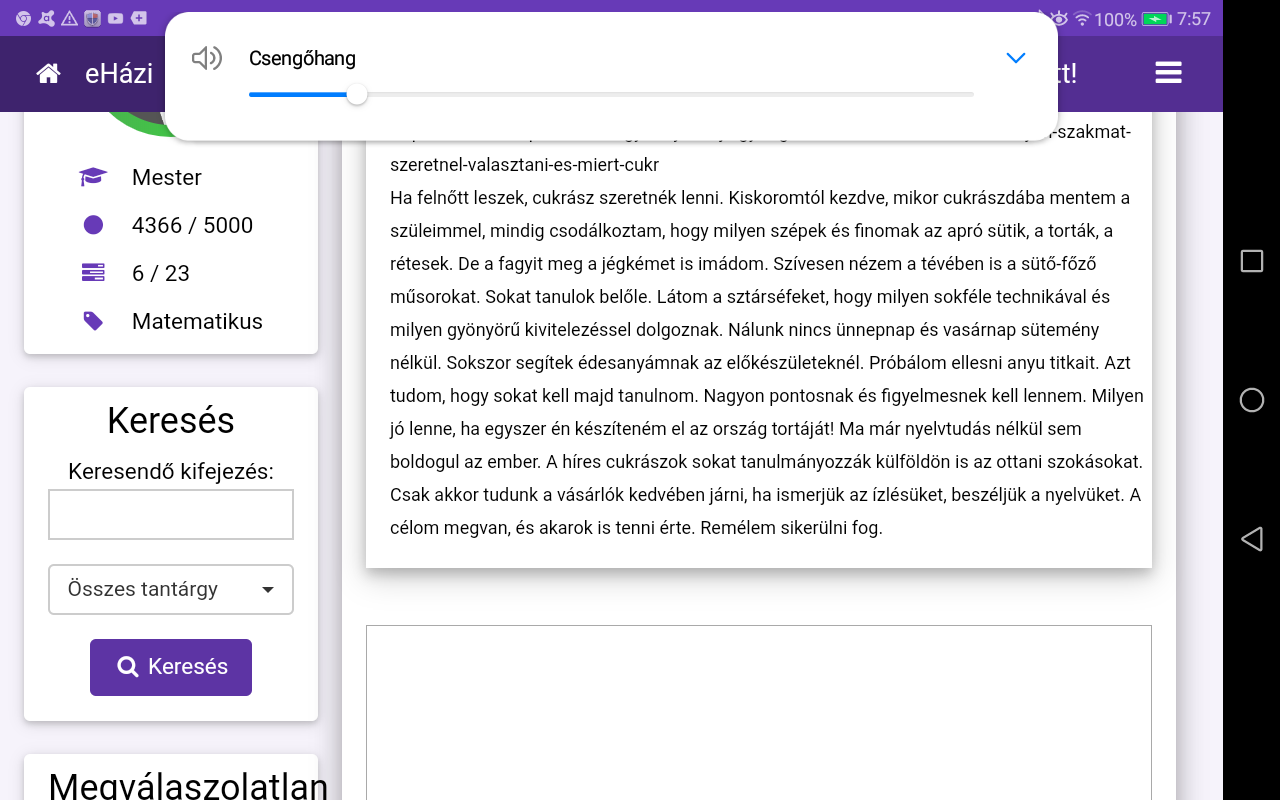Click the circle icon beside 4366 / 5000
Image resolution: width=1280 pixels, height=800 pixels.
click(x=93, y=225)
